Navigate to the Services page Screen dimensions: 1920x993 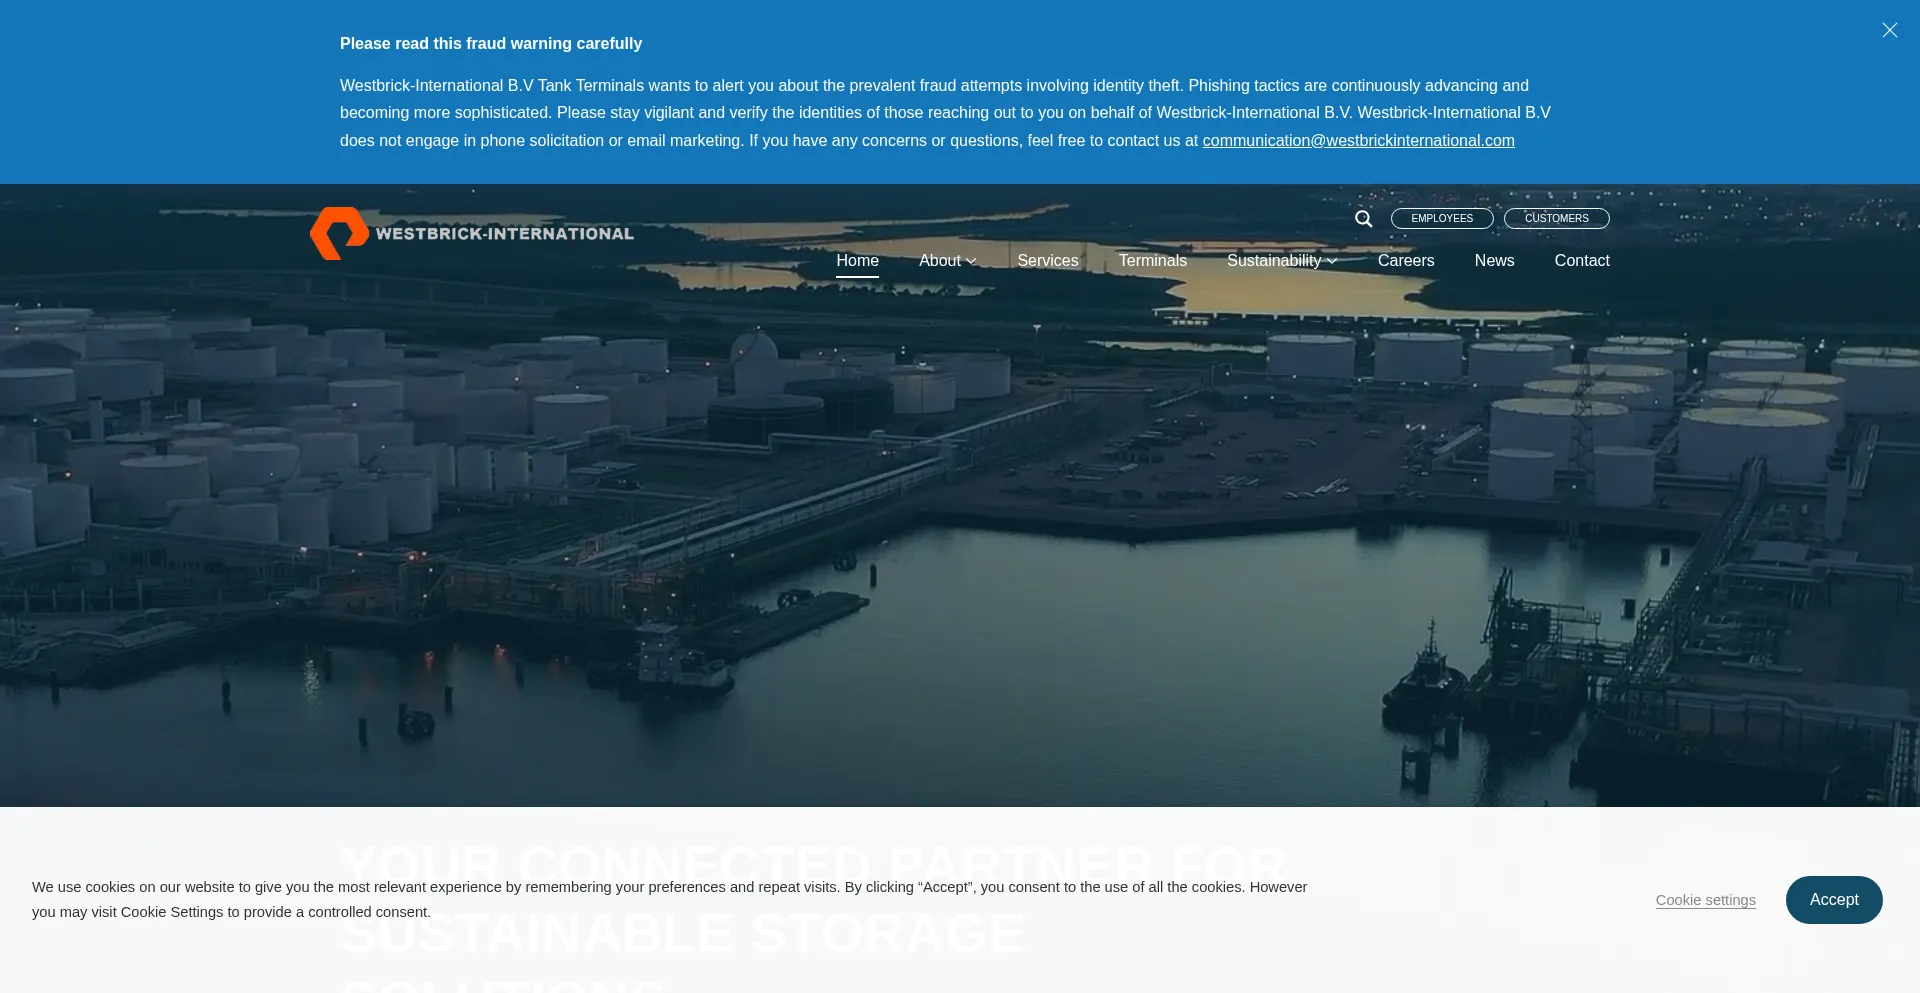[1047, 261]
